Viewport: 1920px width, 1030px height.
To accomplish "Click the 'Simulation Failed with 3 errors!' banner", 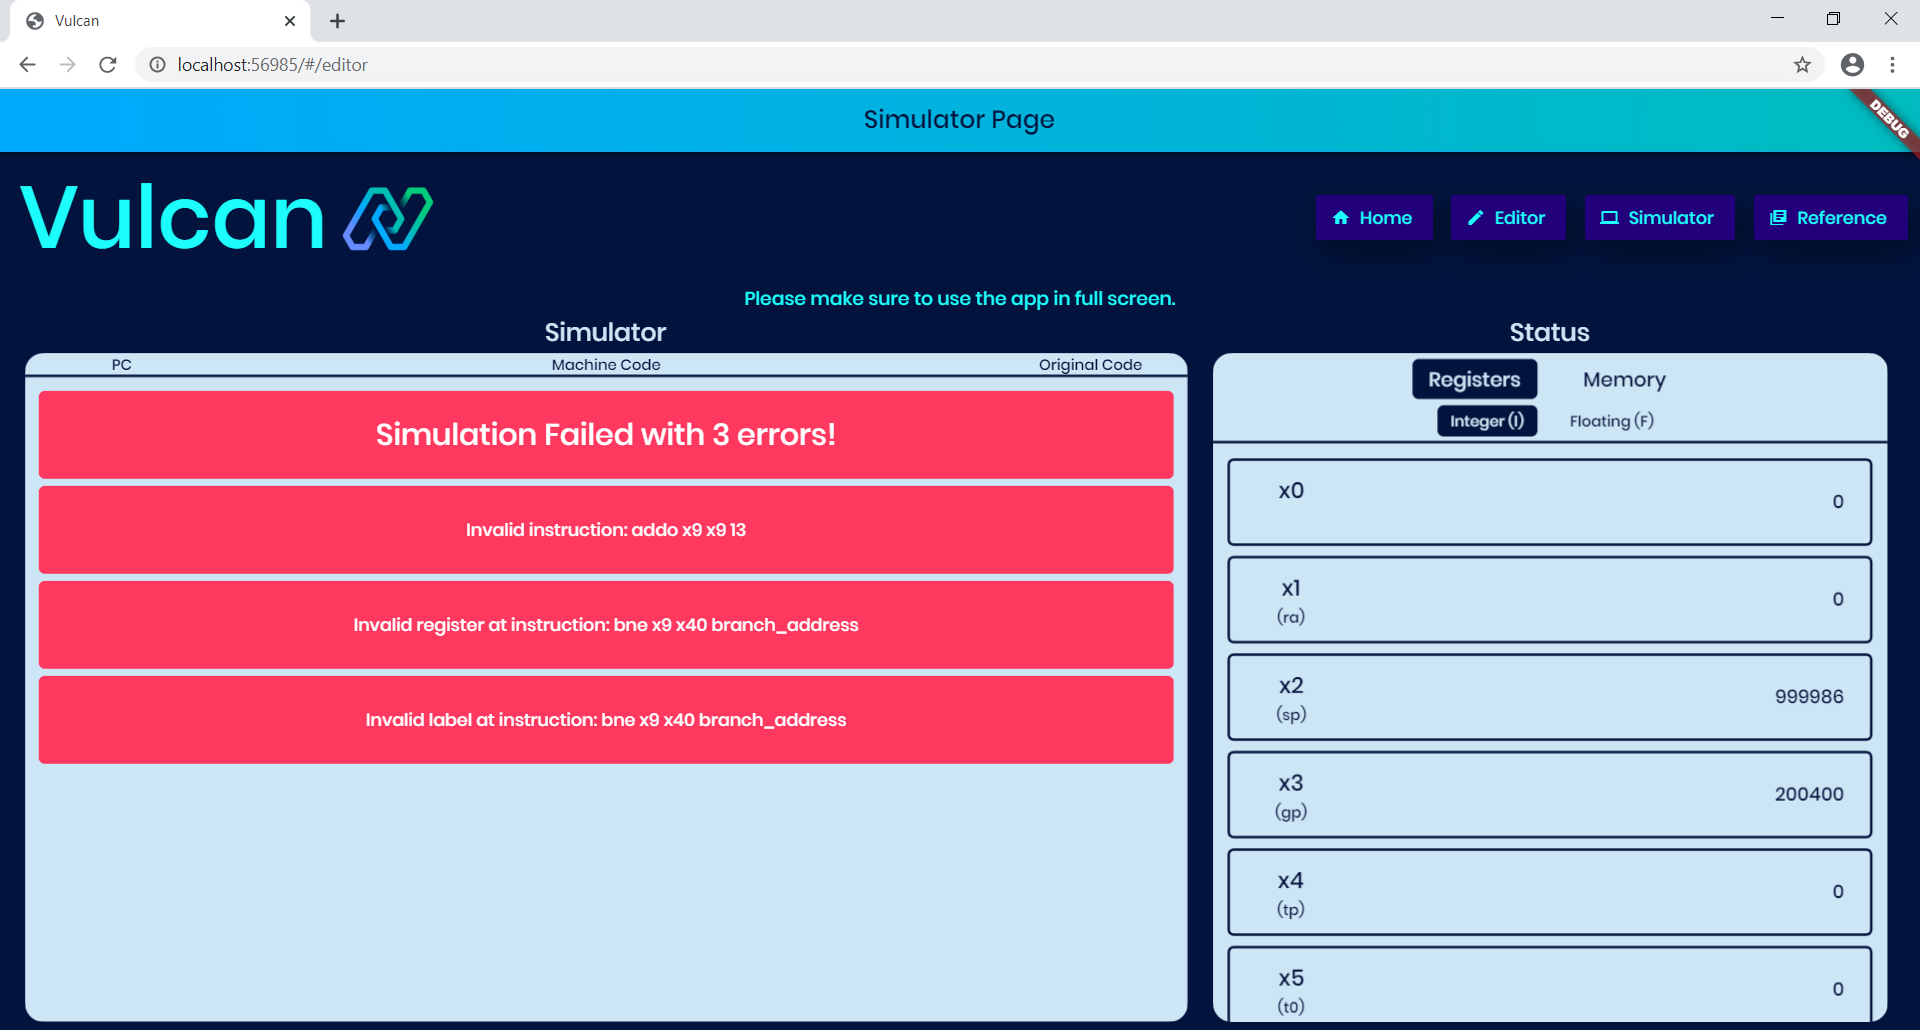I will 606,435.
